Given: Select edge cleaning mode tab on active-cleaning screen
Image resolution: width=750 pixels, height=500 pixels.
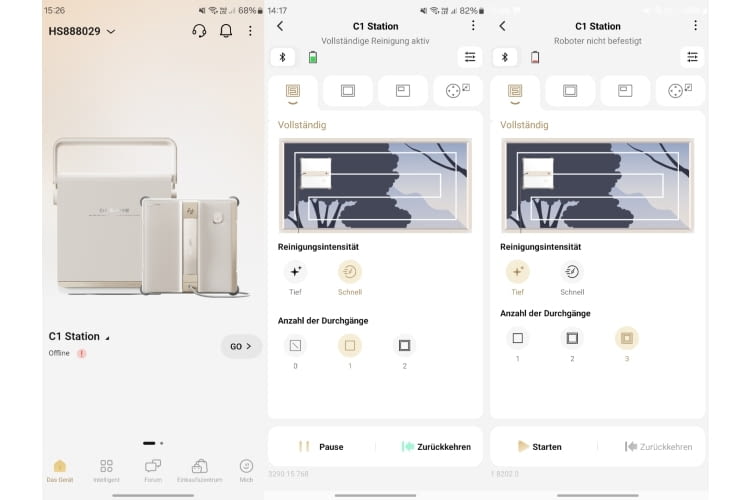Looking at the screenshot, I should pyautogui.click(x=348, y=91).
